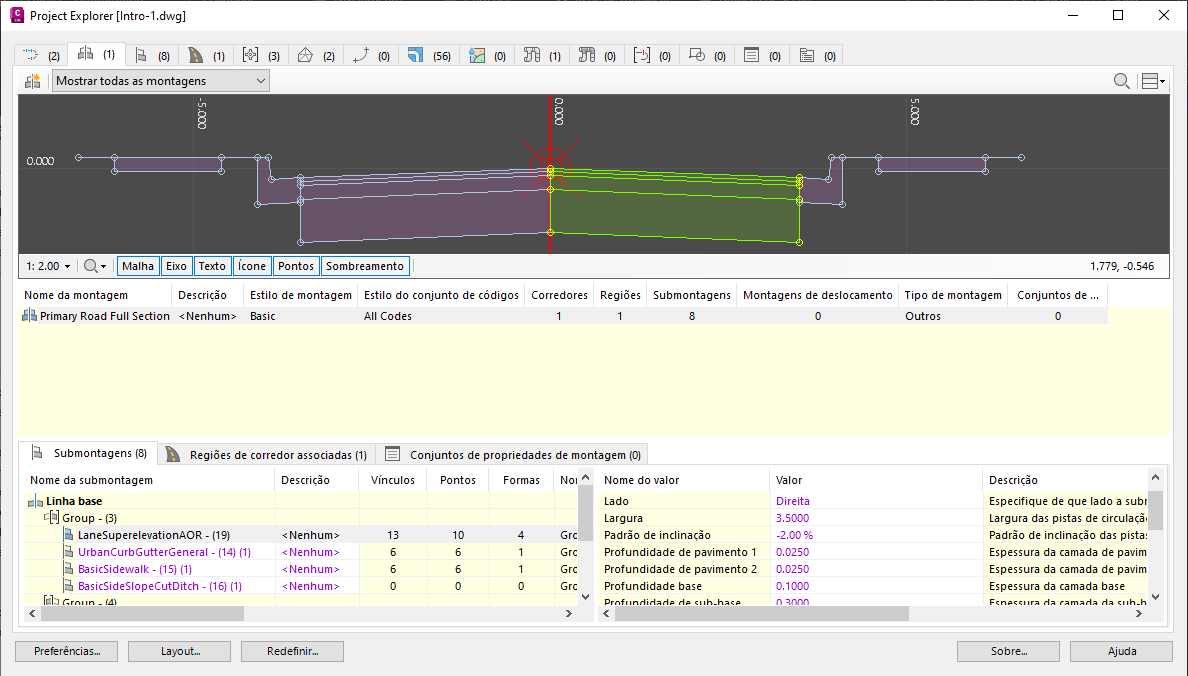1188x676 pixels.
Task: Toggle the Malha grid display
Action: pyautogui.click(x=138, y=266)
